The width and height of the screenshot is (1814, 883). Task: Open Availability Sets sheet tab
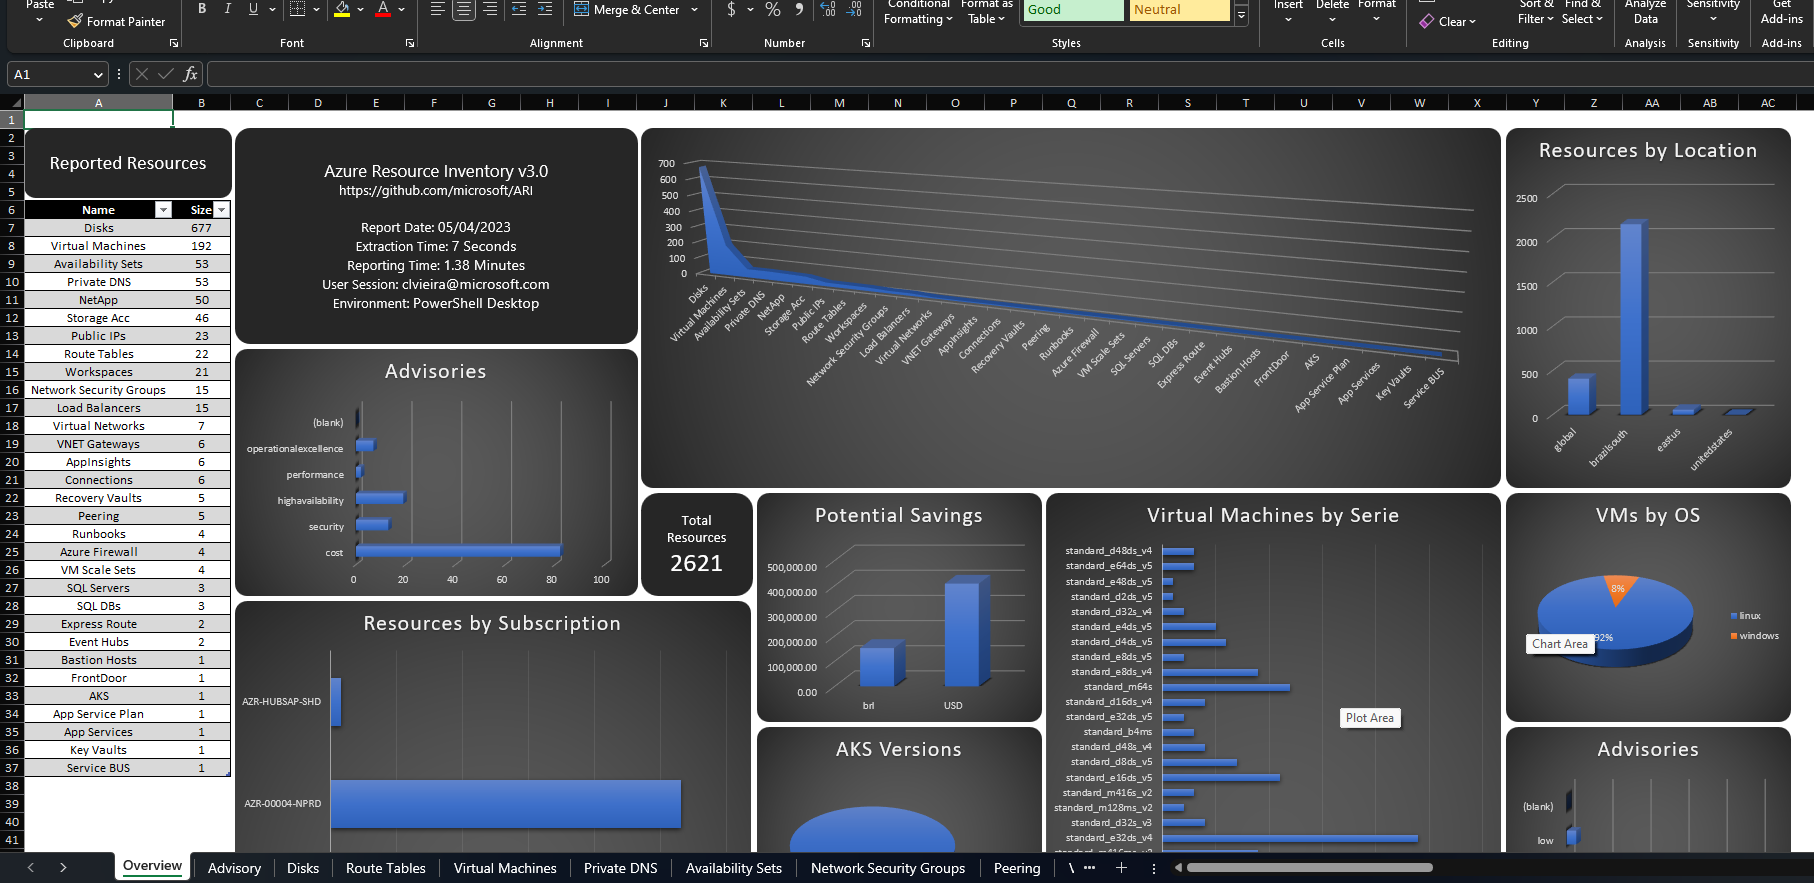tap(734, 868)
